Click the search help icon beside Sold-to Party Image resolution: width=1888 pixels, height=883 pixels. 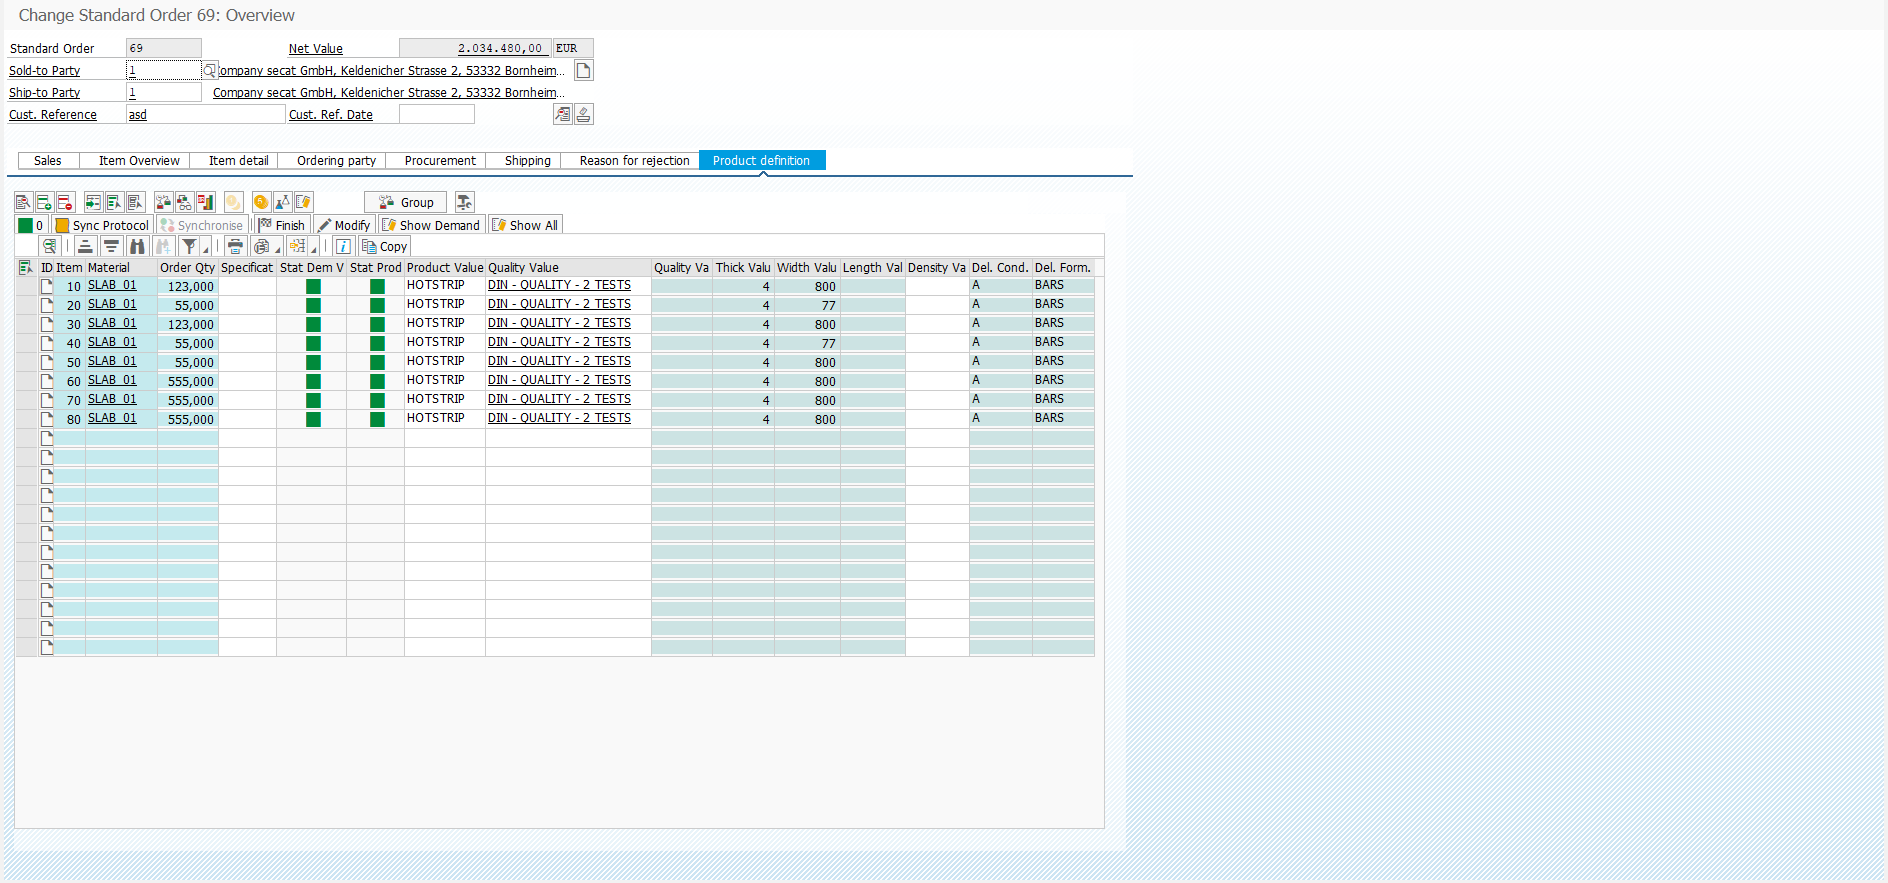(x=209, y=70)
